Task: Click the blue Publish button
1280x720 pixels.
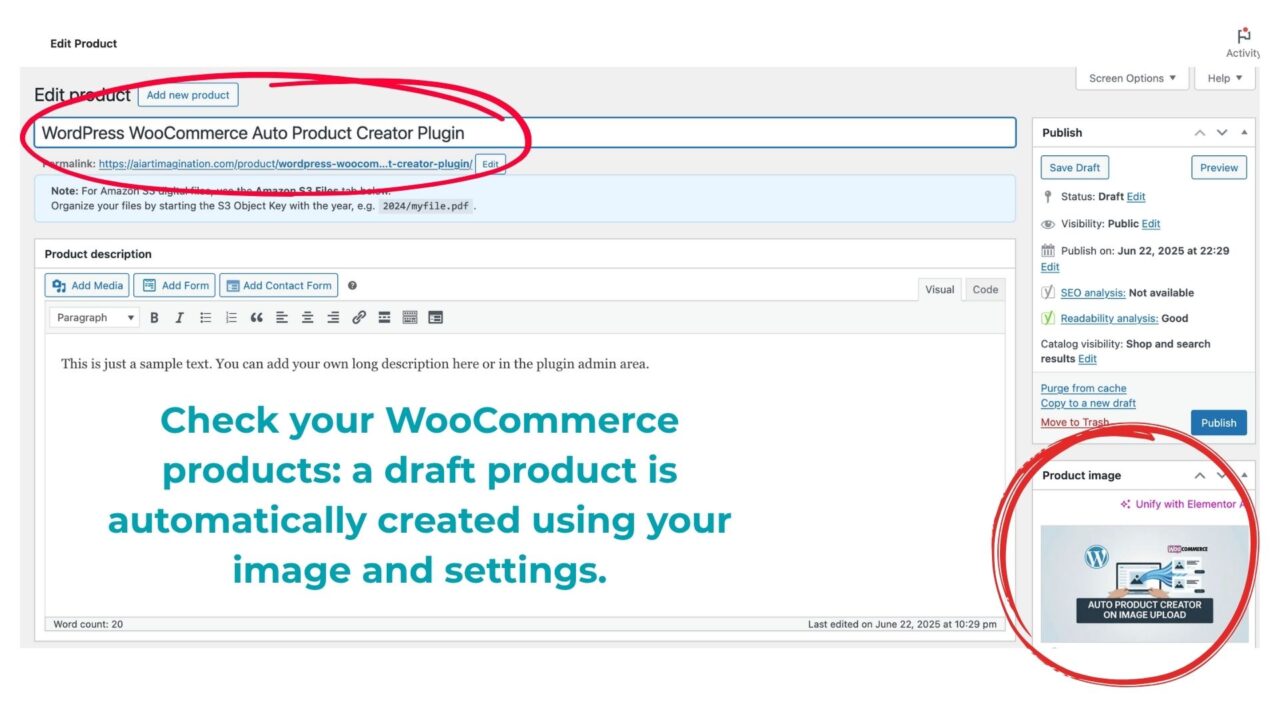Action: click(x=1218, y=423)
